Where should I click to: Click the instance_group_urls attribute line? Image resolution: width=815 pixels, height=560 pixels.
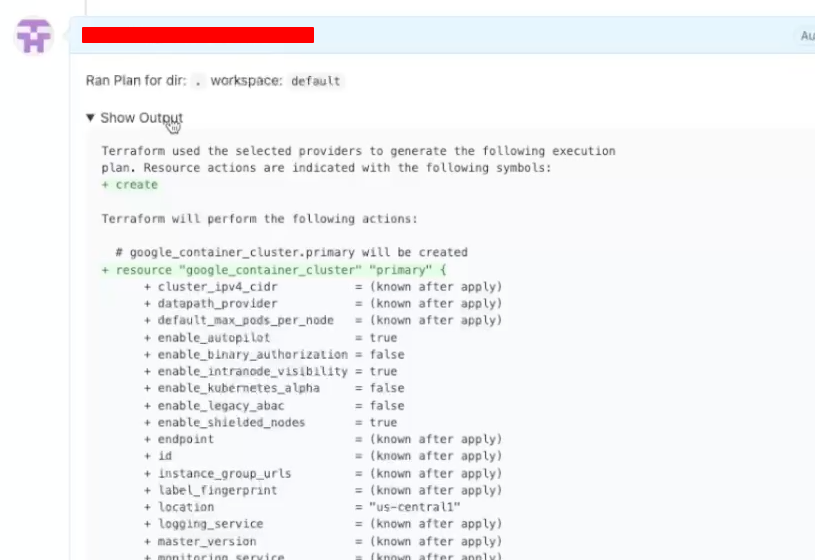coord(323,473)
